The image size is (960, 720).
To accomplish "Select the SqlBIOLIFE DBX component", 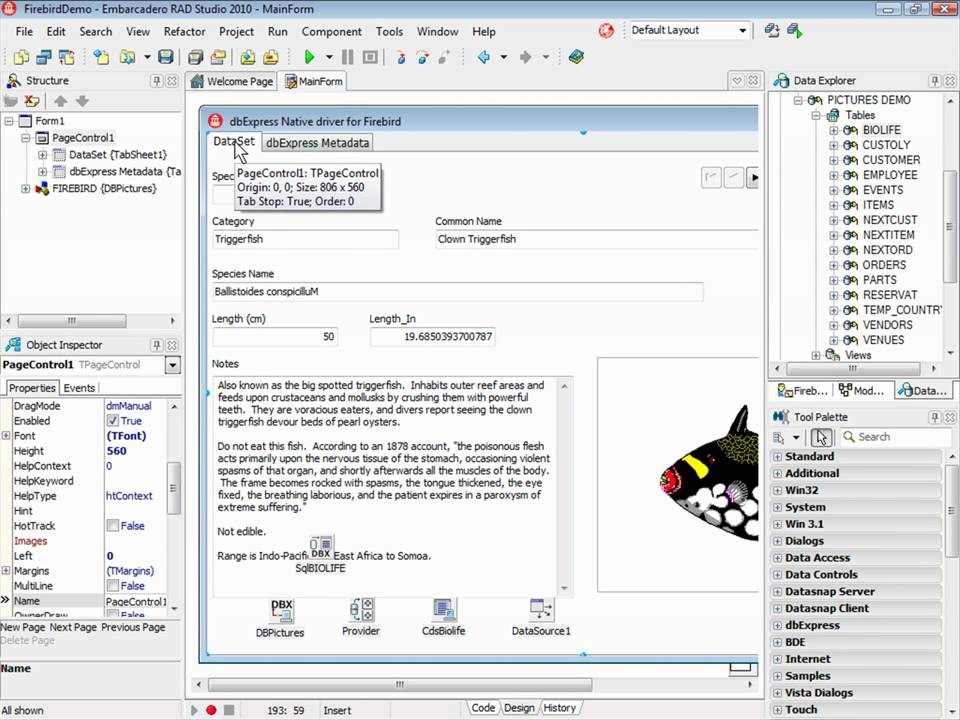I will [x=321, y=547].
